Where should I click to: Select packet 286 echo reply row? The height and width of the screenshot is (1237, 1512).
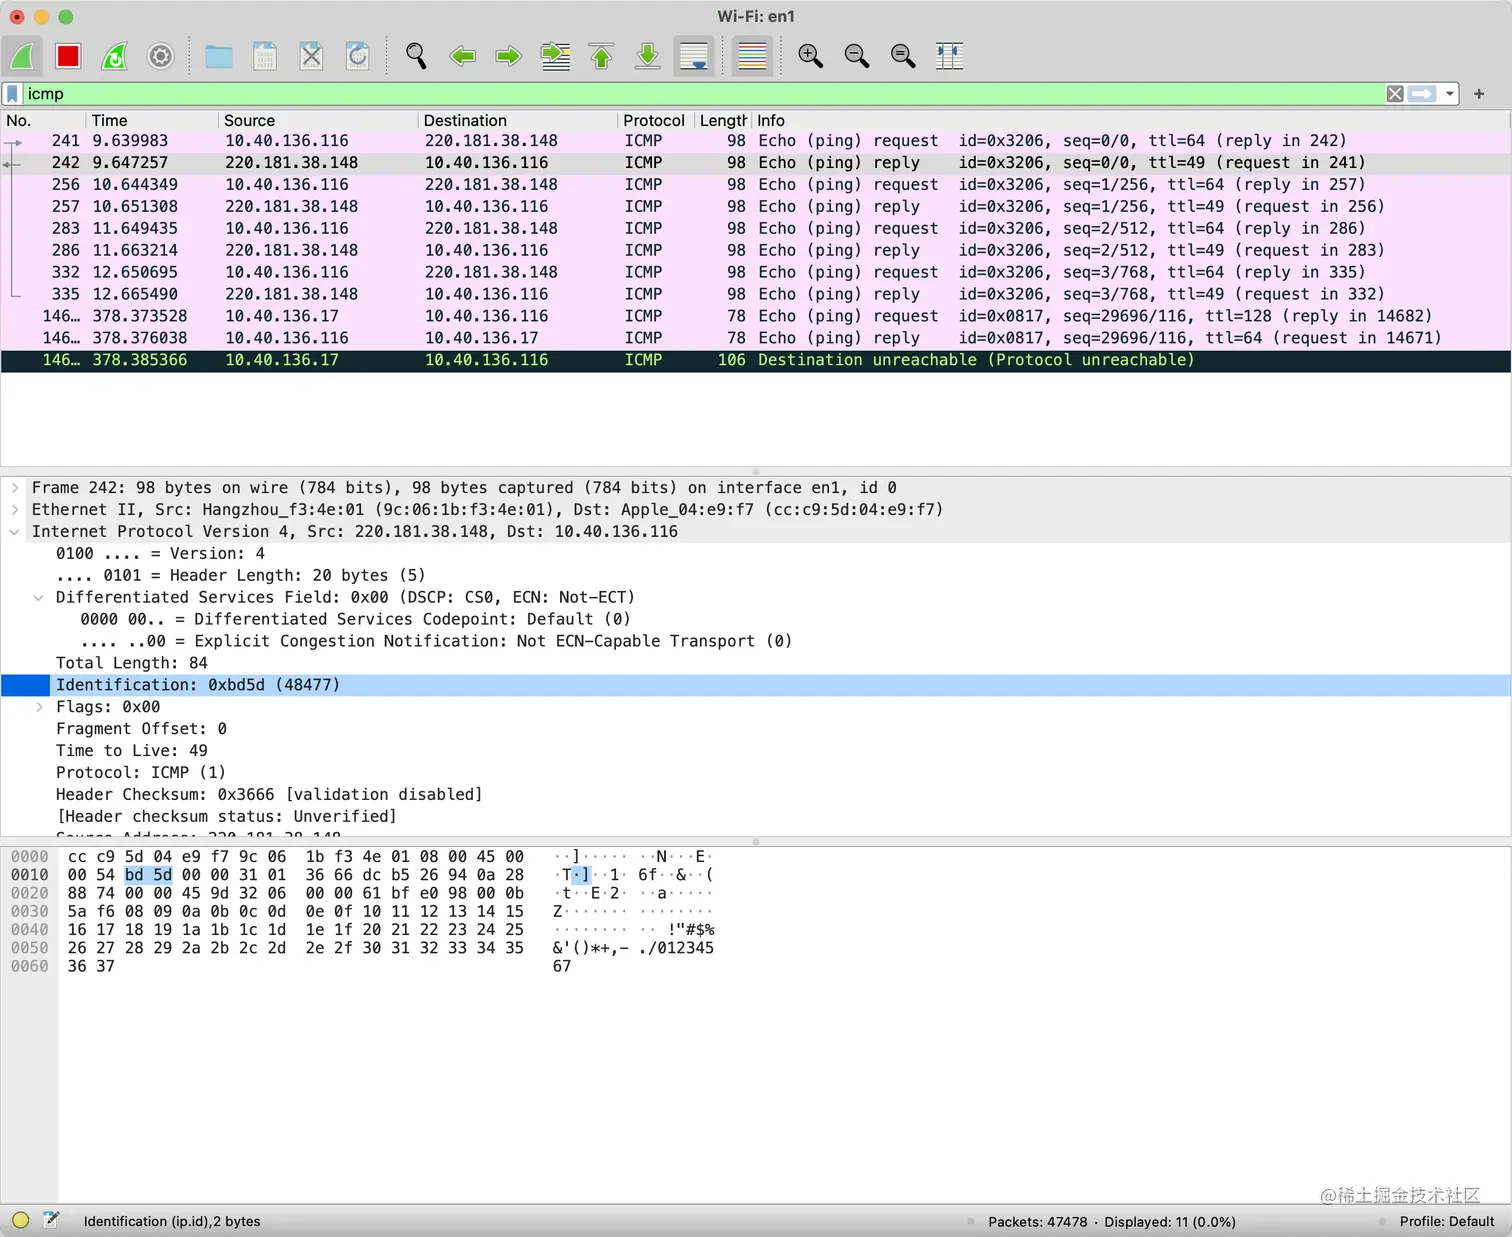point(756,251)
